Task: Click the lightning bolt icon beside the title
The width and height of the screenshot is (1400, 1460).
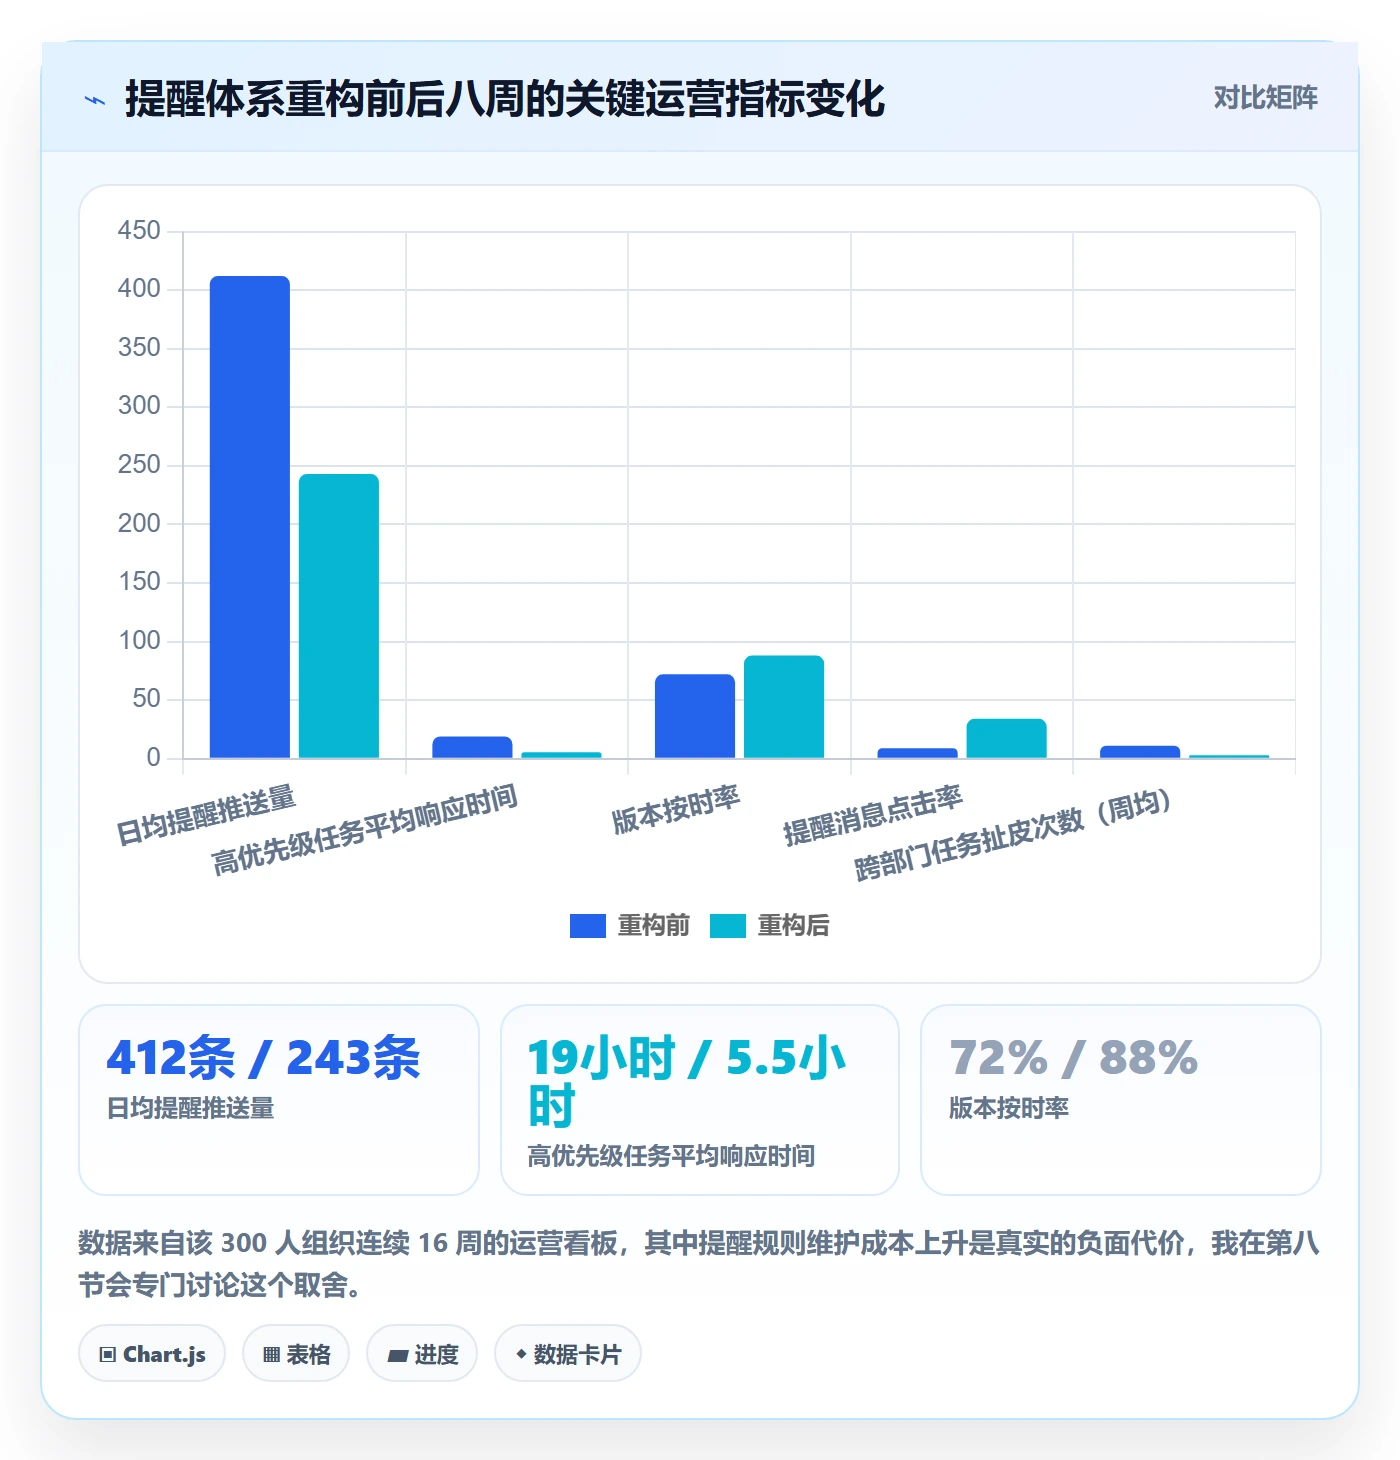Action: (95, 100)
